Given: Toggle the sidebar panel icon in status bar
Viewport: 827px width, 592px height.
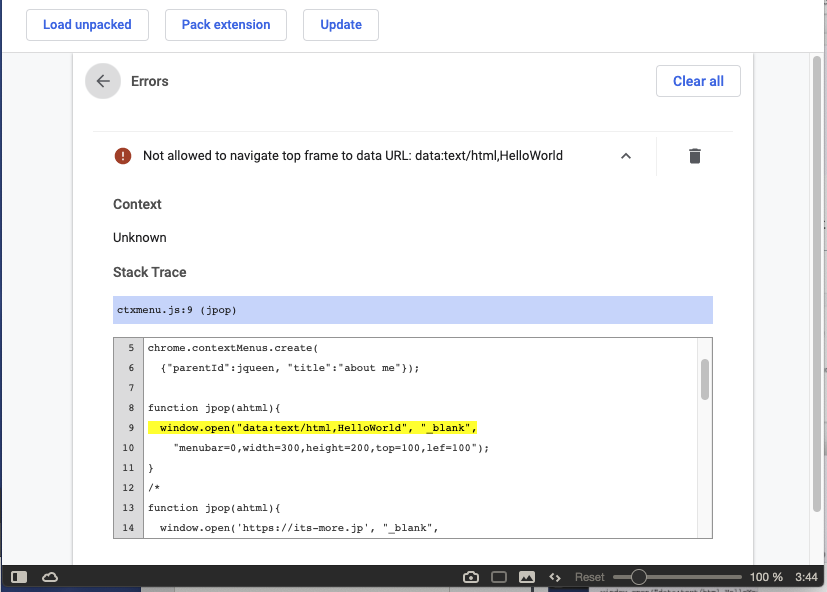Looking at the screenshot, I should click(x=18, y=577).
